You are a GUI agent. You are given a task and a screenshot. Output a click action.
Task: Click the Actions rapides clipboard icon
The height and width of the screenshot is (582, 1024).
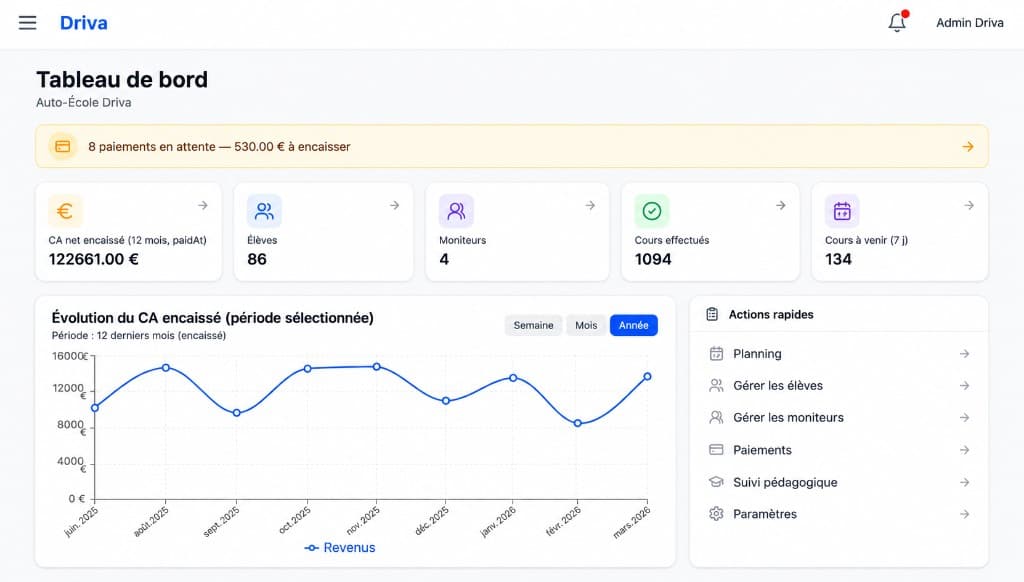coord(712,314)
